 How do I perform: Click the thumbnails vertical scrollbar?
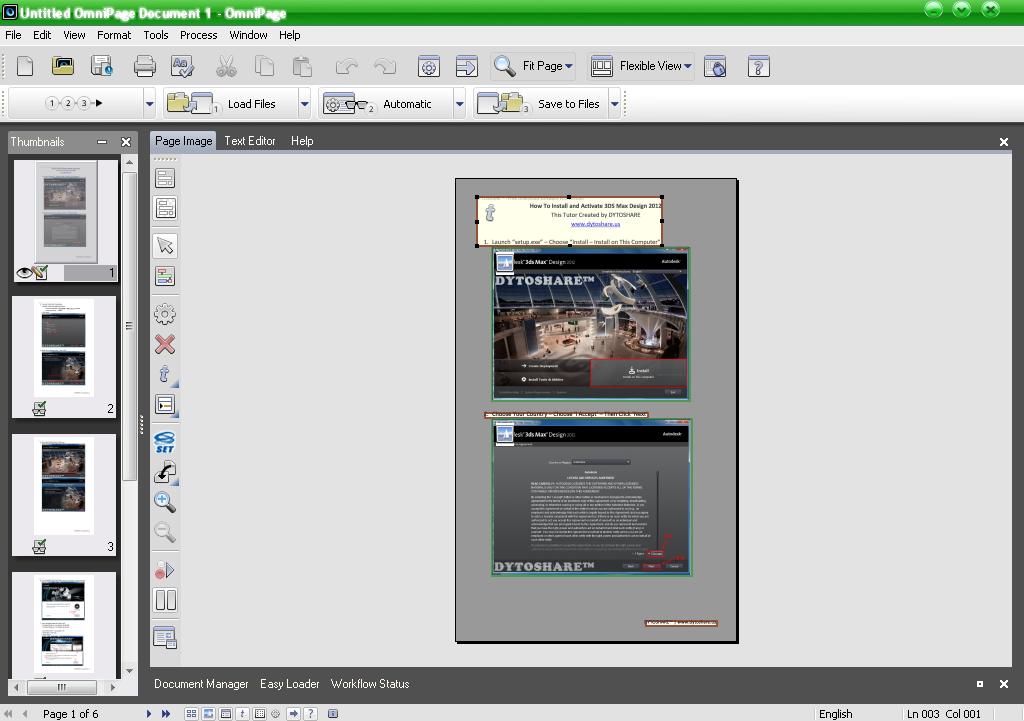click(129, 327)
